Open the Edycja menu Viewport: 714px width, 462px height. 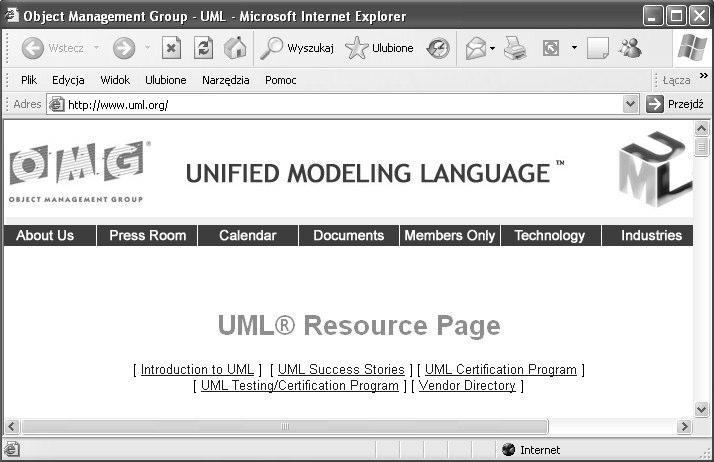68,80
